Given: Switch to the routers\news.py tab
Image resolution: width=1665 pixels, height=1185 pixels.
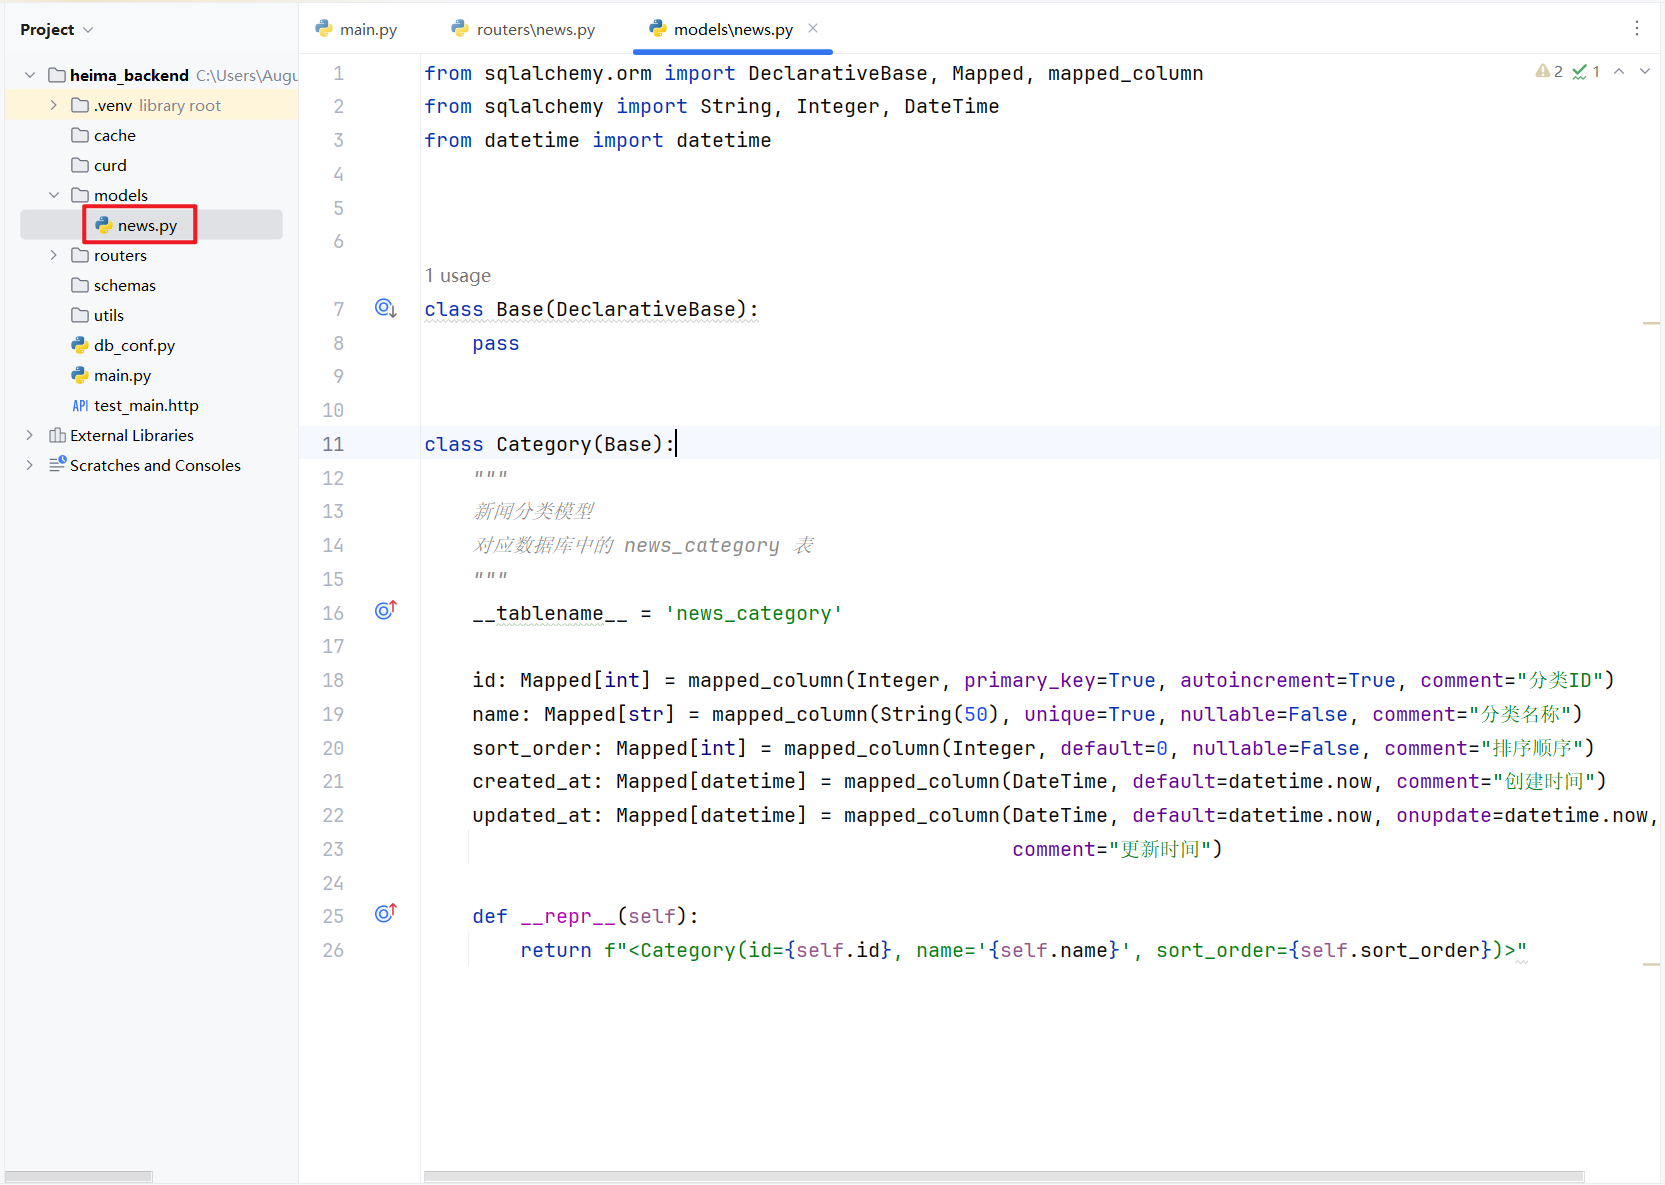Looking at the screenshot, I should tap(523, 29).
